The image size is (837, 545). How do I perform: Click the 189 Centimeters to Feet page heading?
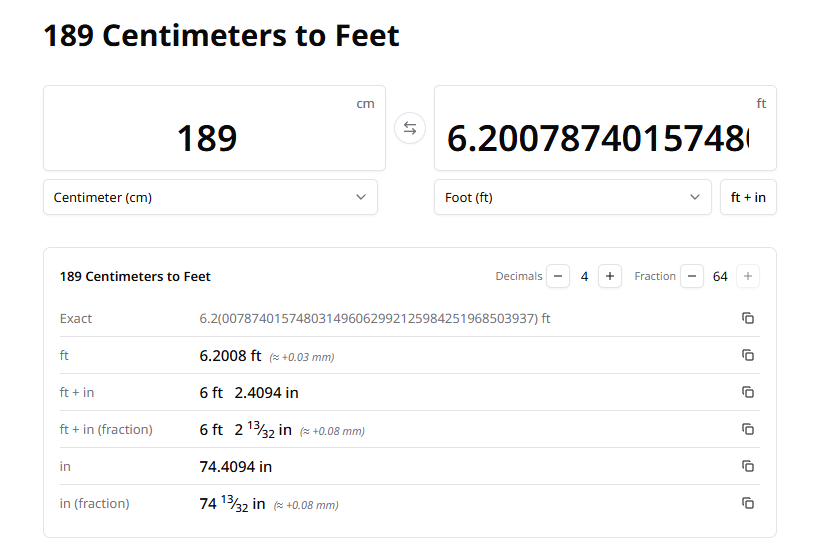tap(222, 36)
